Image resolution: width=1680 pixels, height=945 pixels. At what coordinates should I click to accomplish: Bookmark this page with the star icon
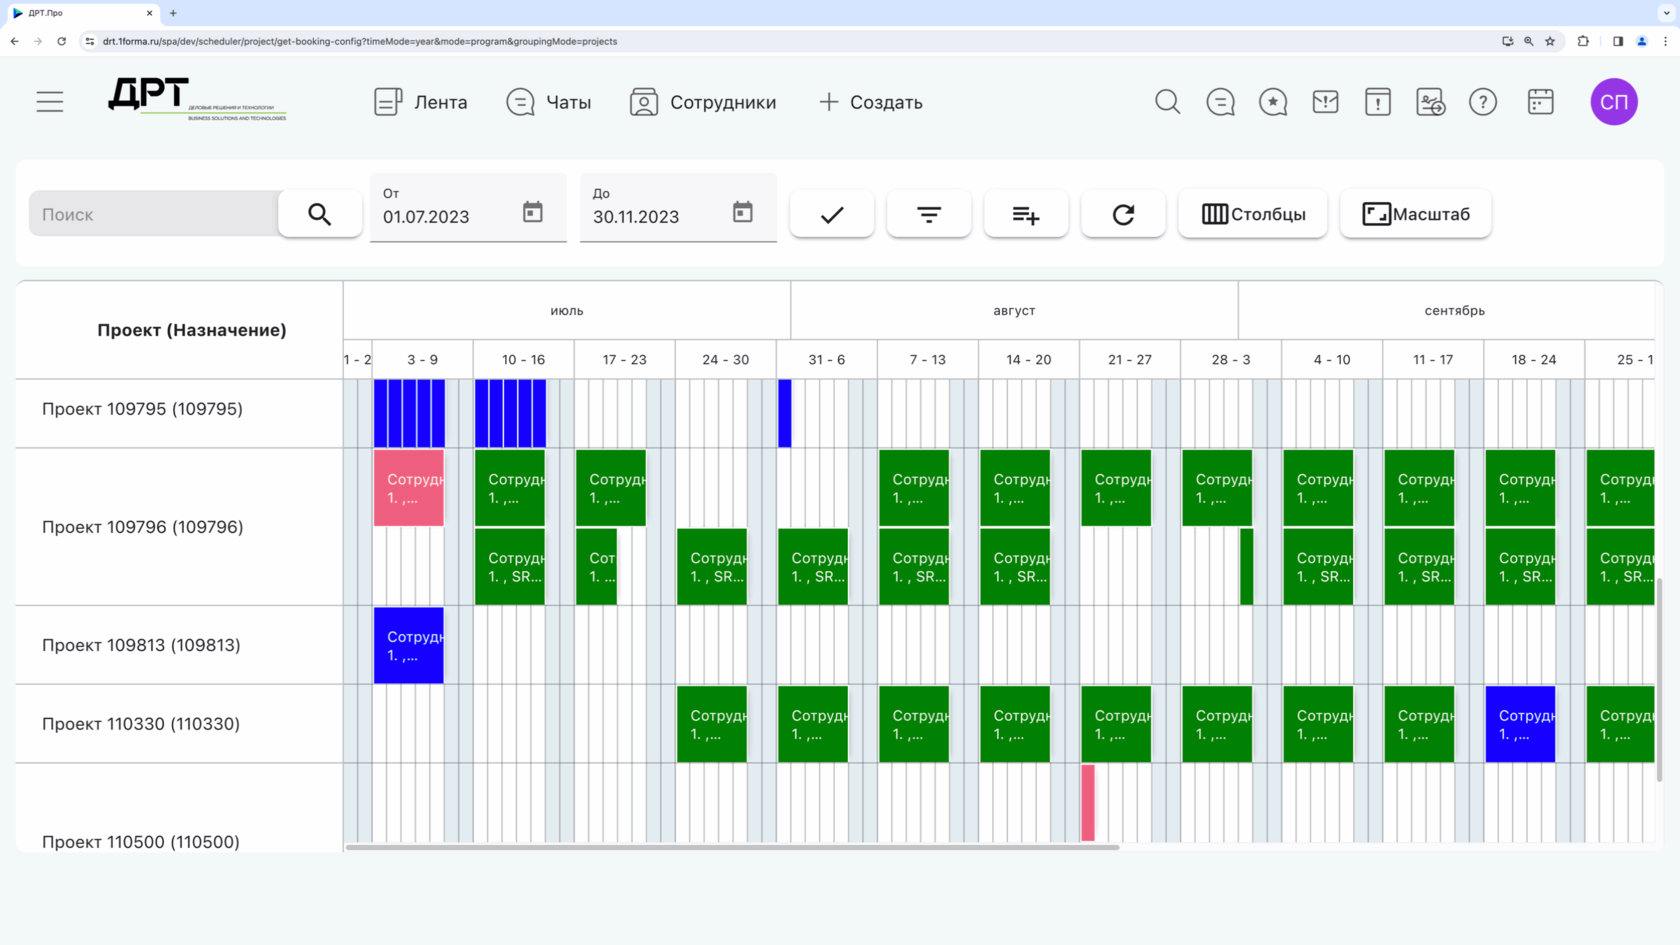(x=1550, y=41)
